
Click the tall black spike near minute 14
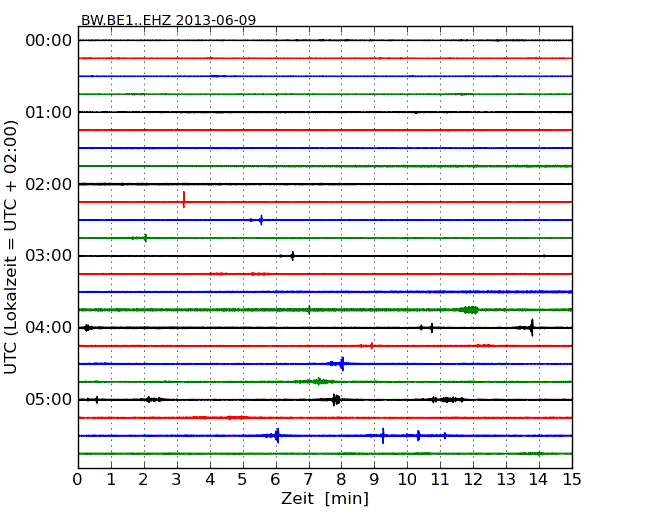532,328
